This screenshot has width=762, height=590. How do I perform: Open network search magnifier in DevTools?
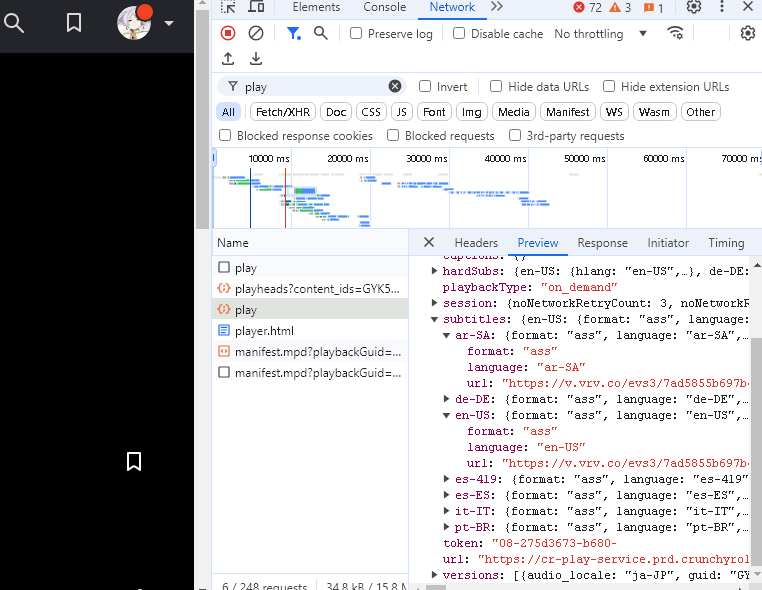pyautogui.click(x=321, y=33)
